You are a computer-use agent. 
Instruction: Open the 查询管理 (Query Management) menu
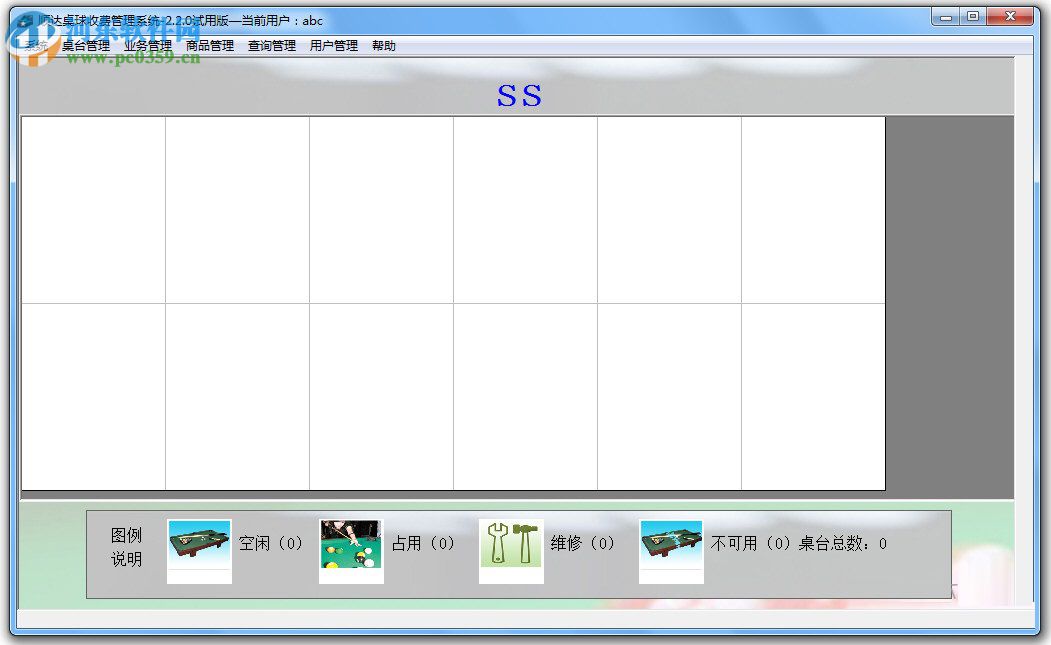[x=270, y=44]
